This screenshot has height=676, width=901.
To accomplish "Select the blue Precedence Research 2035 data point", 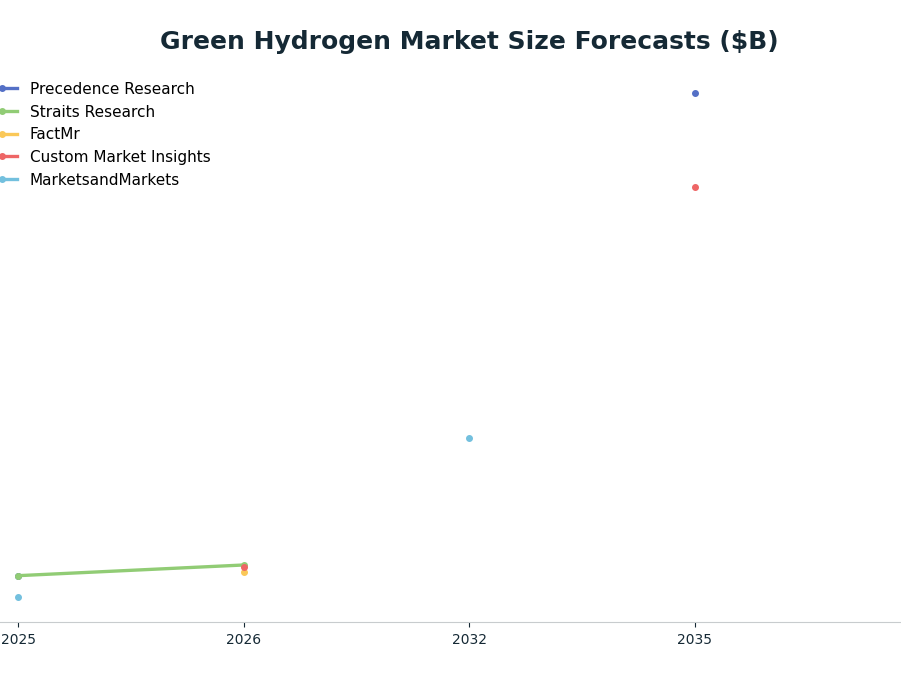I will click(695, 94).
